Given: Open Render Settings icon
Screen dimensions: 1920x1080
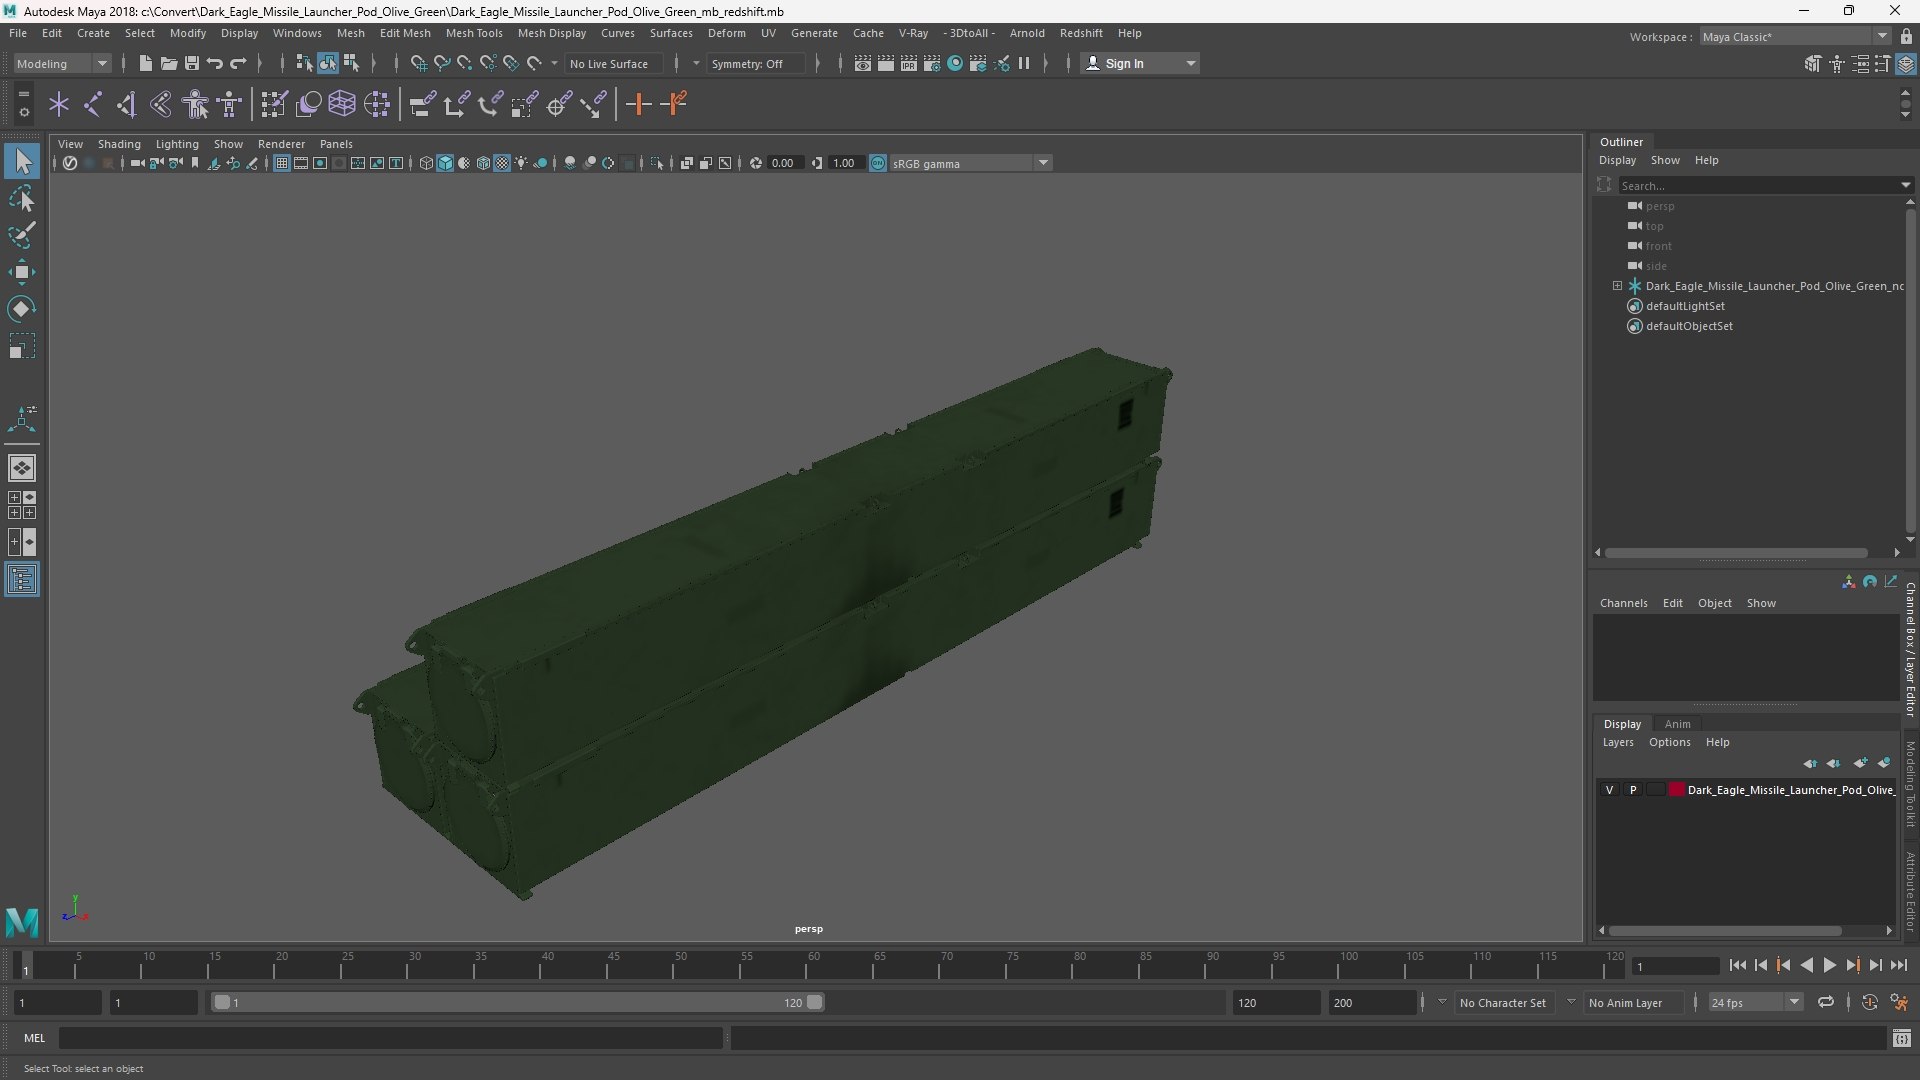Looking at the screenshot, I should [x=931, y=63].
